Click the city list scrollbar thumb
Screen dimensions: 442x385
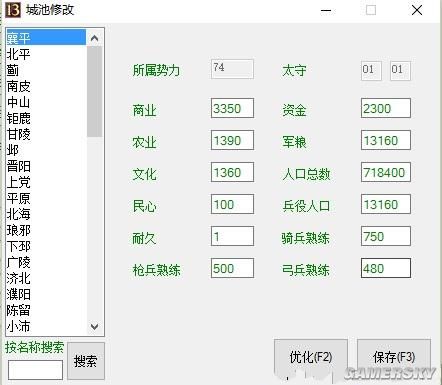pos(94,91)
